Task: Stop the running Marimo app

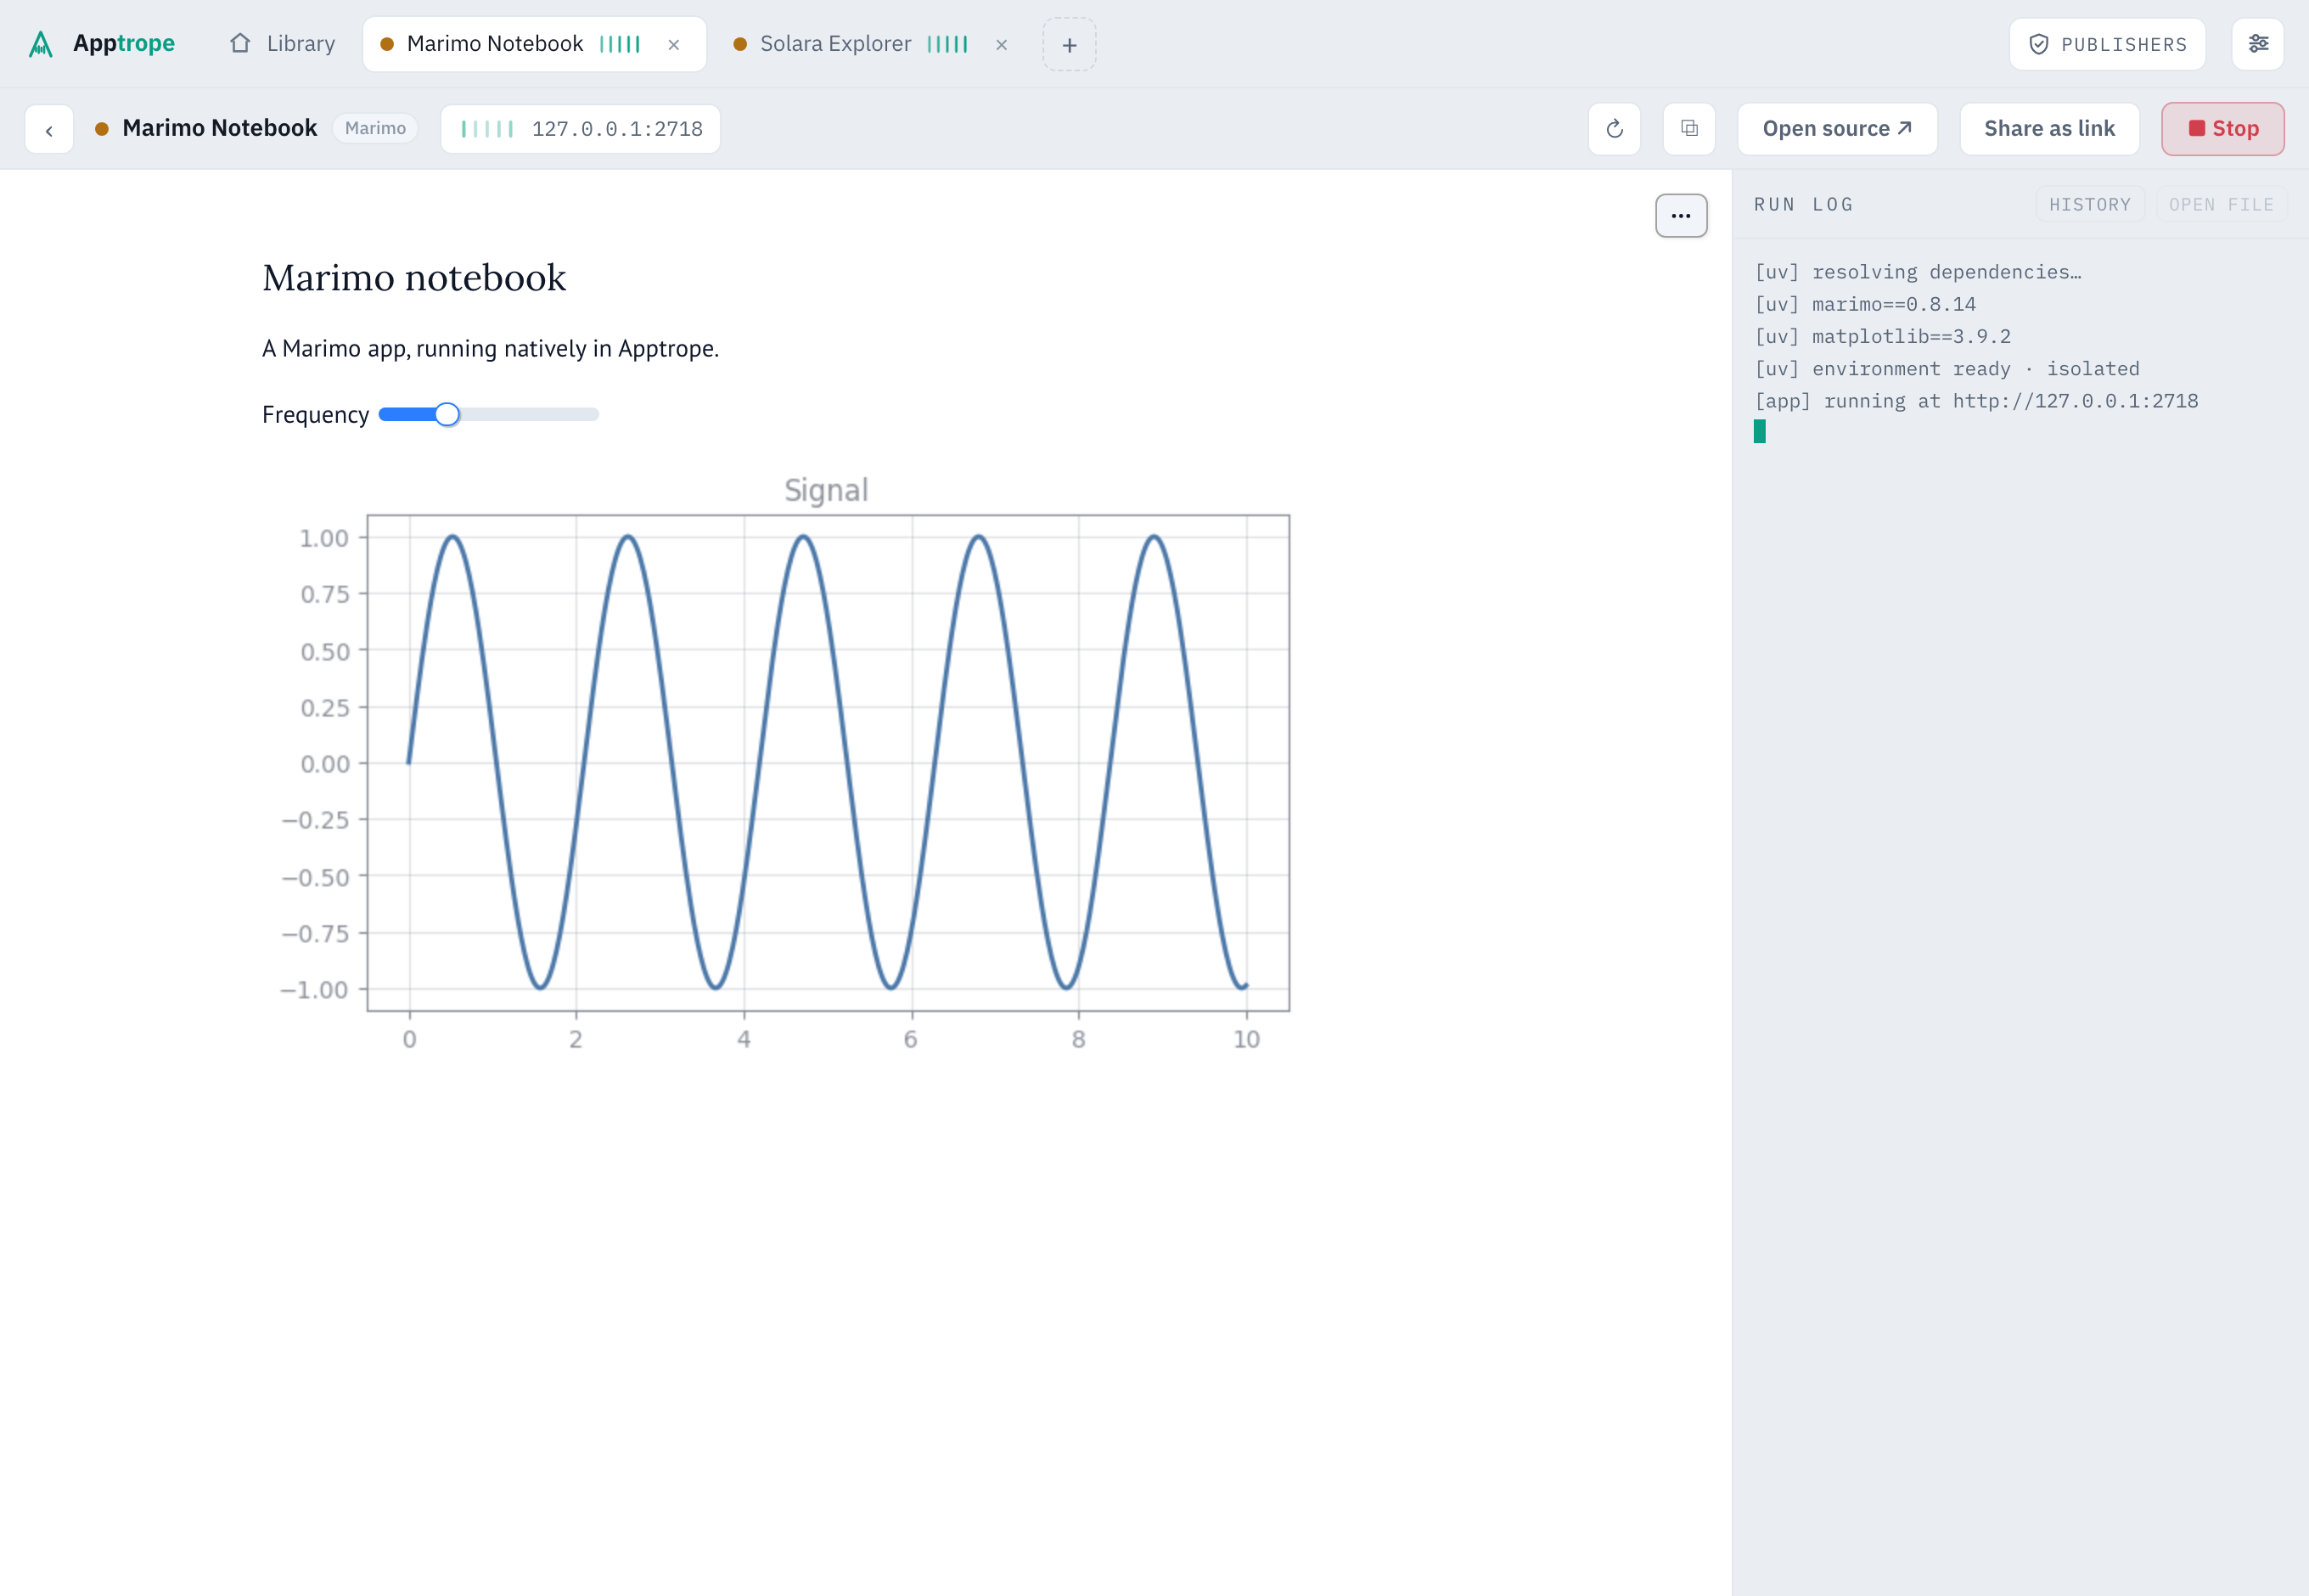Action: [x=2222, y=129]
